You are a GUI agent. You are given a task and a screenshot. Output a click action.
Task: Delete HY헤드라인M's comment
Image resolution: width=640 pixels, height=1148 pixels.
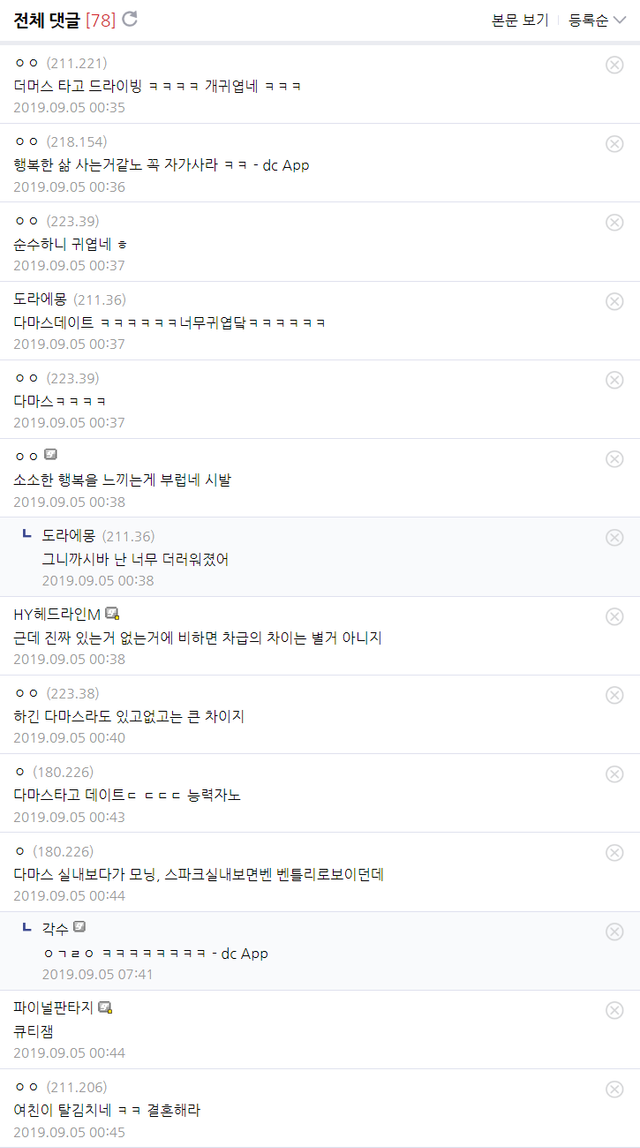614,617
